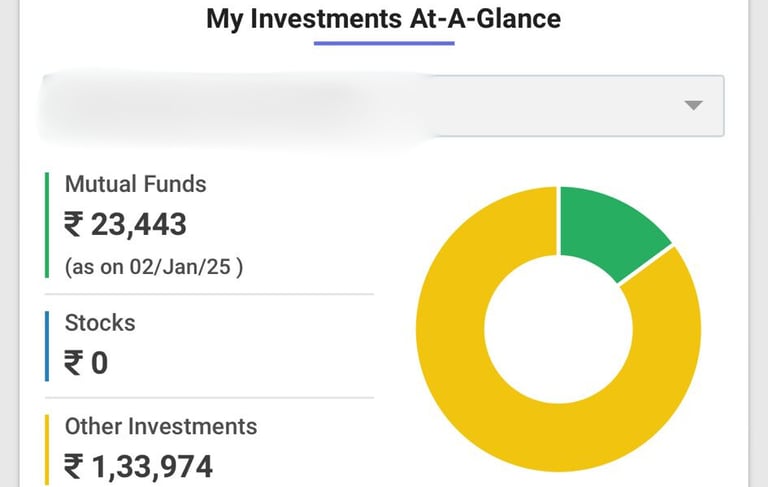Open the Other Investments label
Screen dimensions: 768x487
[x=161, y=426]
